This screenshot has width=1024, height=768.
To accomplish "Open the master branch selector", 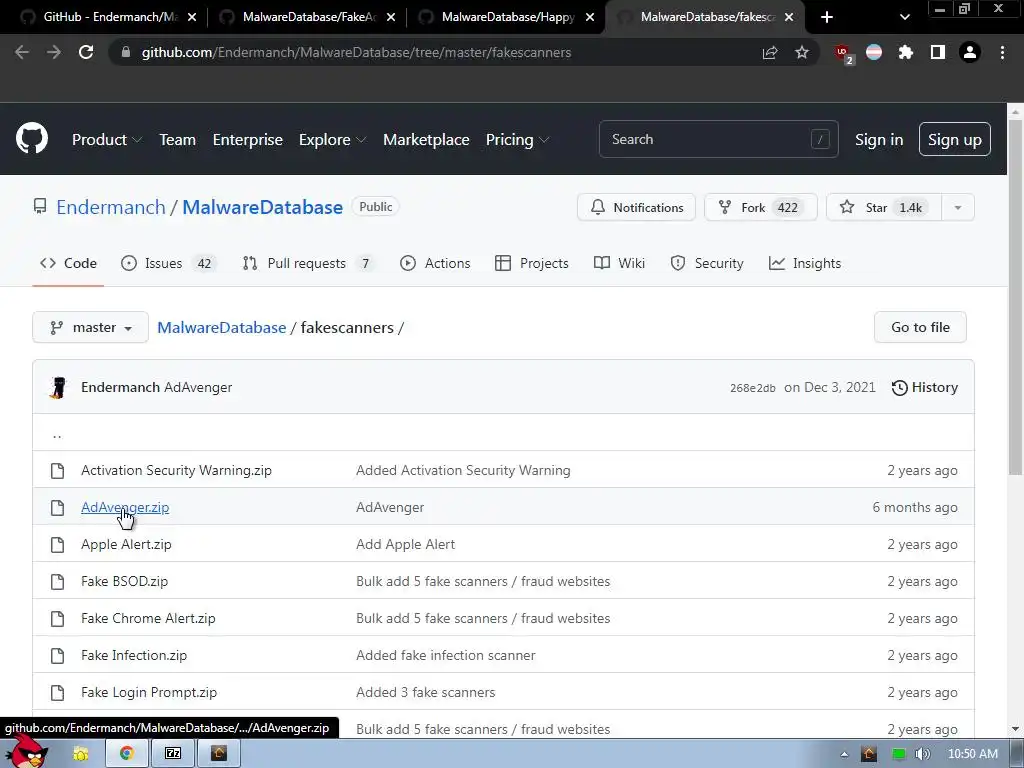I will pos(90,327).
